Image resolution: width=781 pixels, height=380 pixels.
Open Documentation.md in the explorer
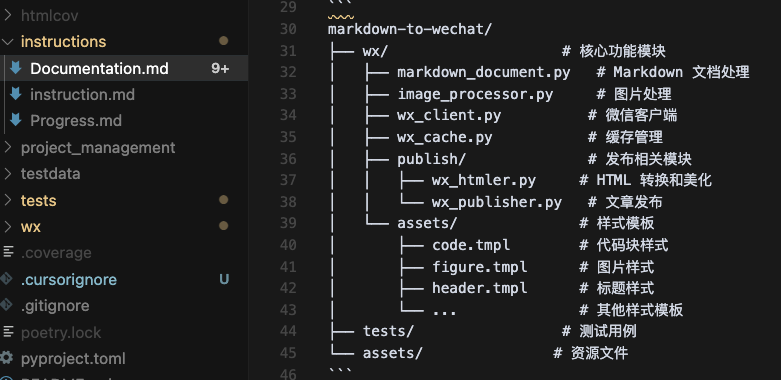click(99, 68)
